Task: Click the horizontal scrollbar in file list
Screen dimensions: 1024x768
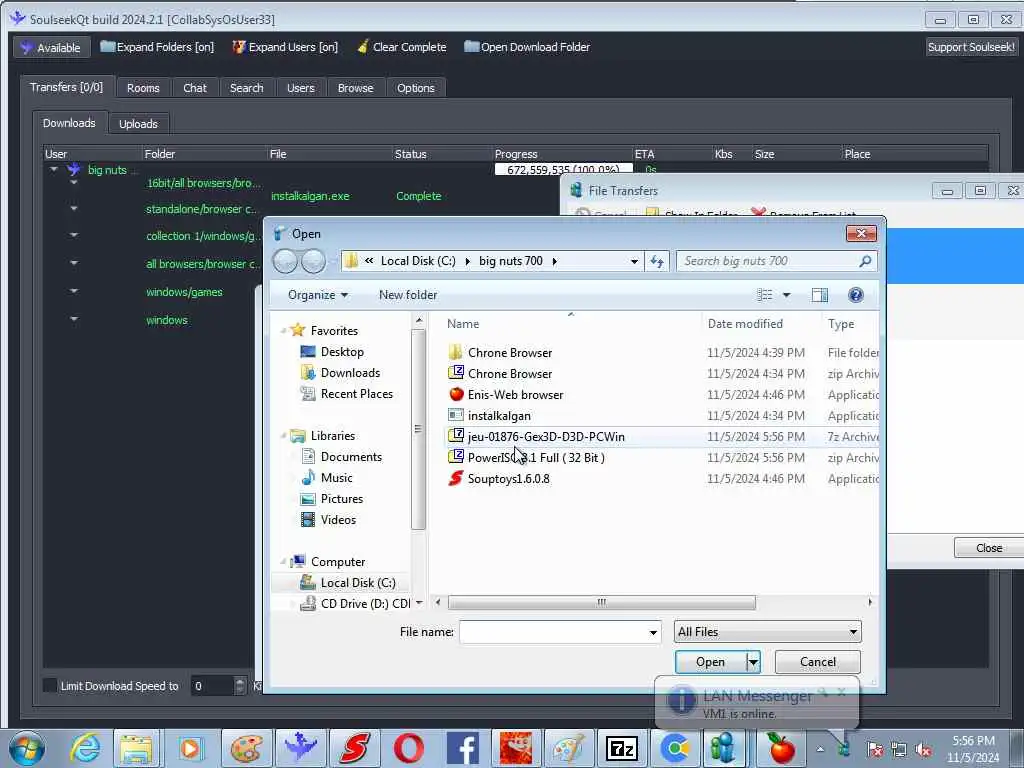Action: pos(601,602)
